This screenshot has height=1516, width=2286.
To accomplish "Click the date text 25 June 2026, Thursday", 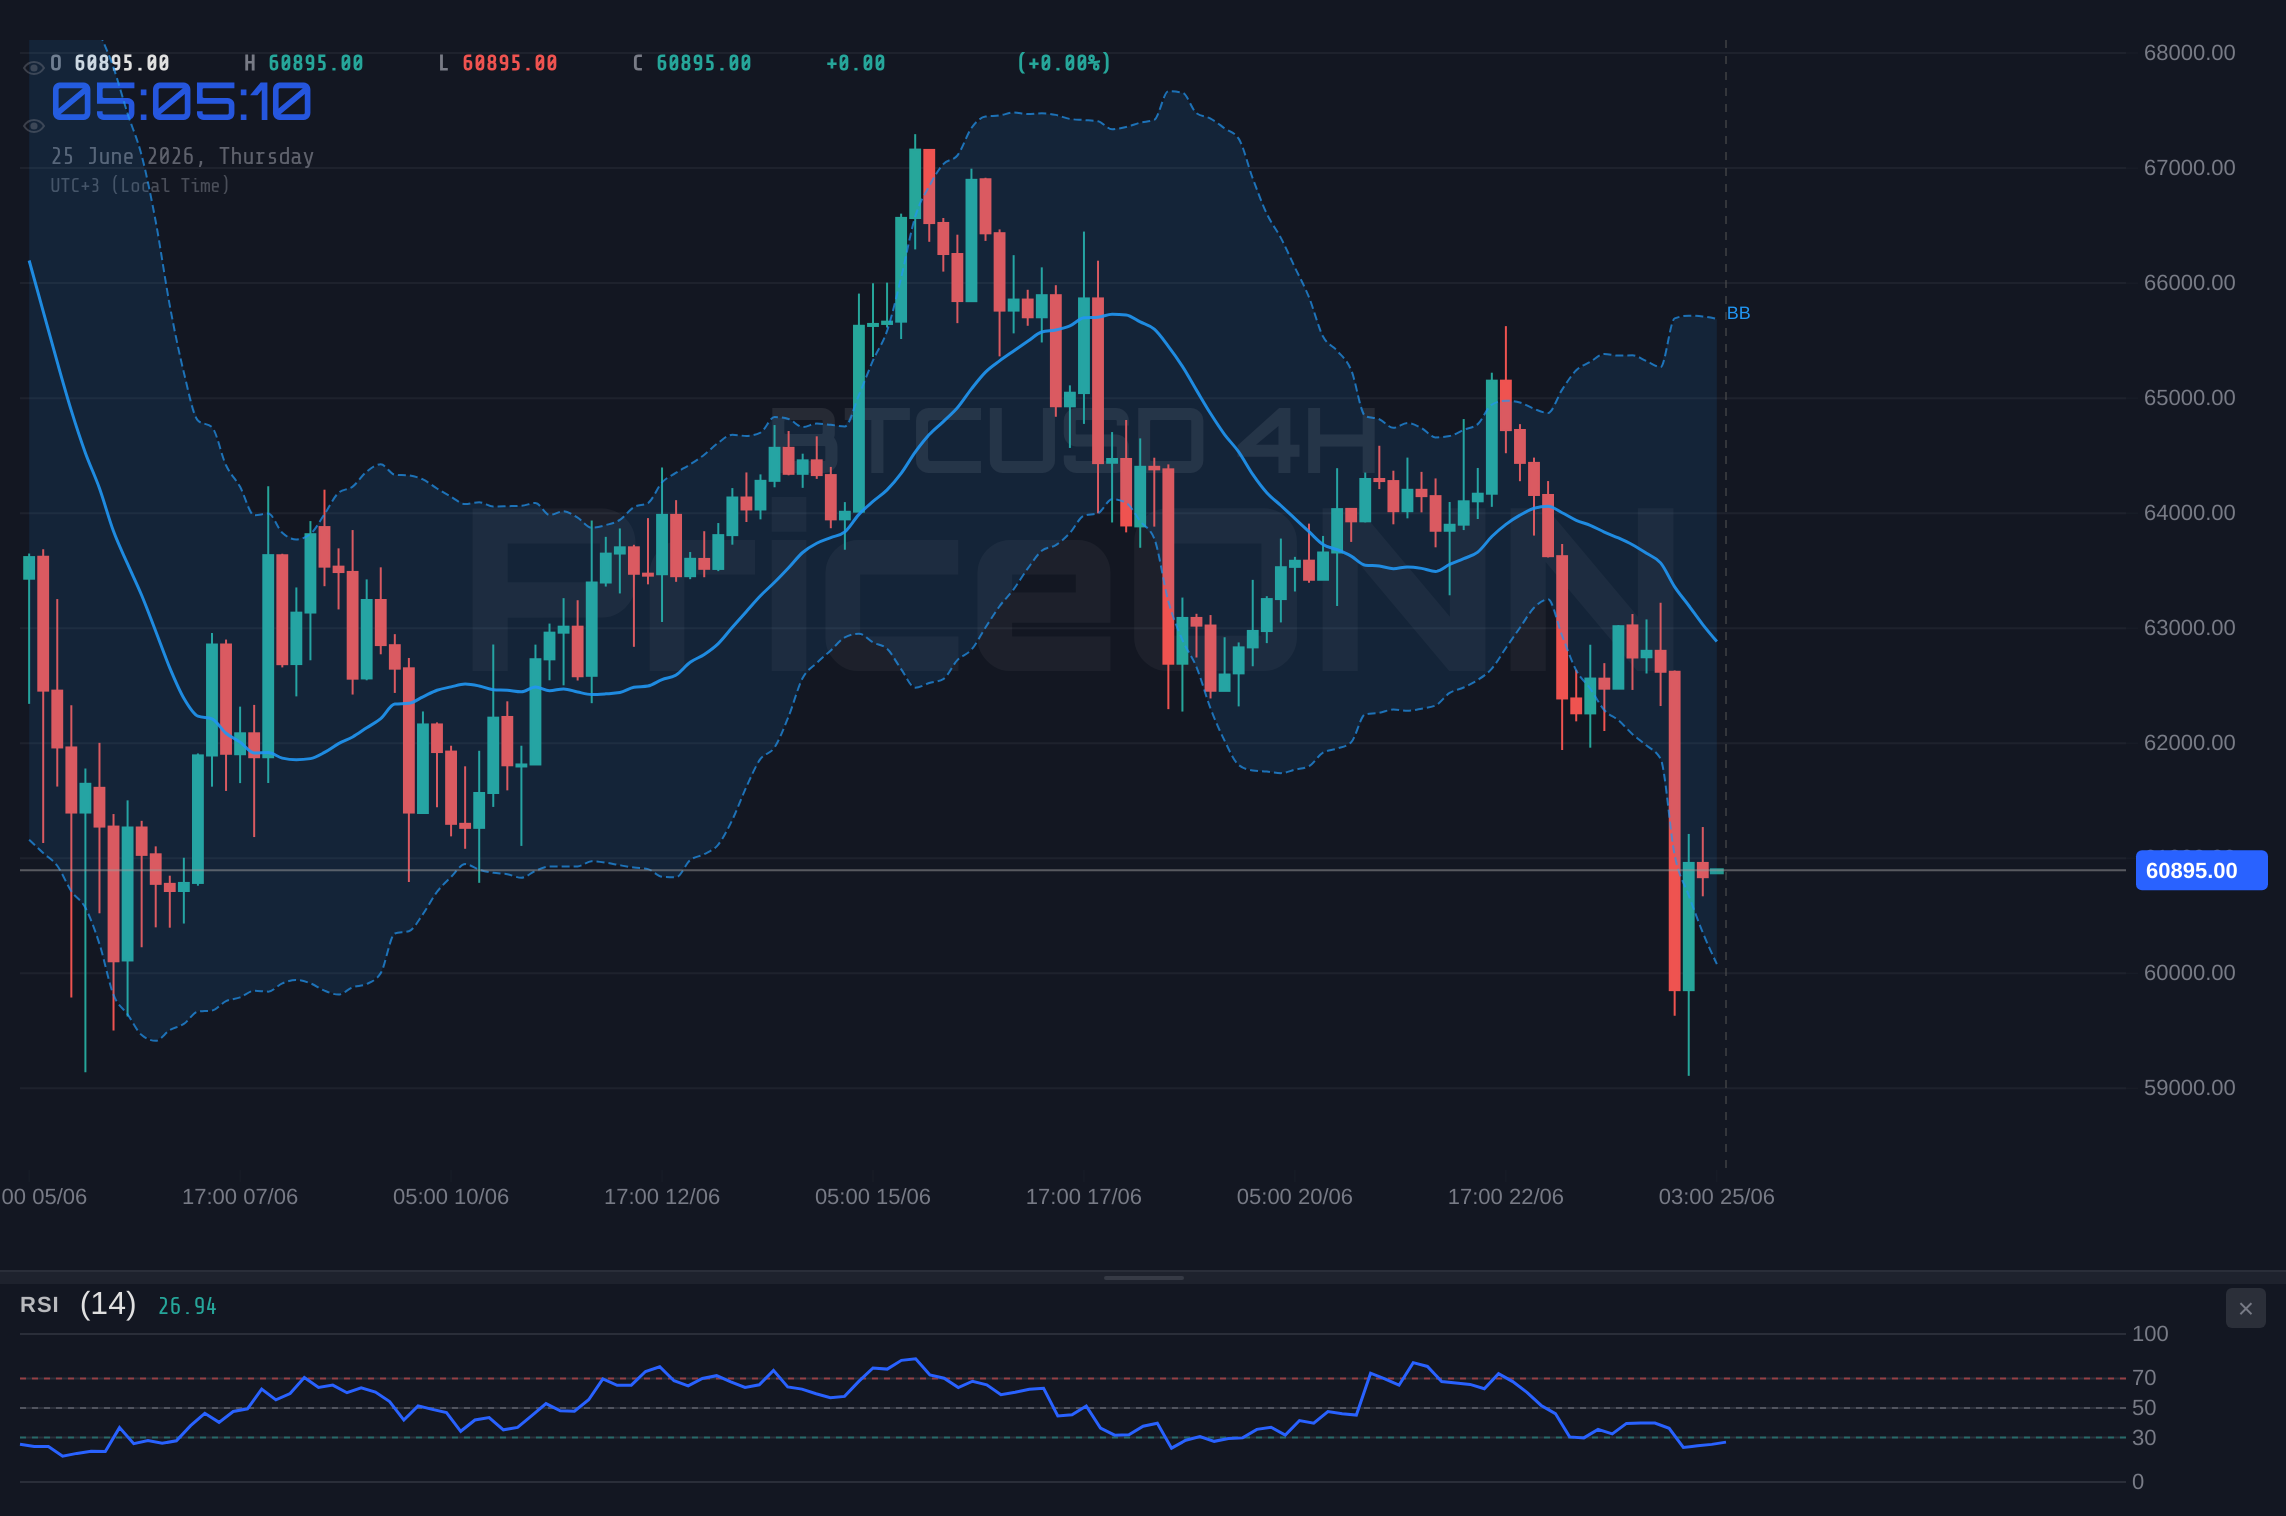I will (x=182, y=156).
